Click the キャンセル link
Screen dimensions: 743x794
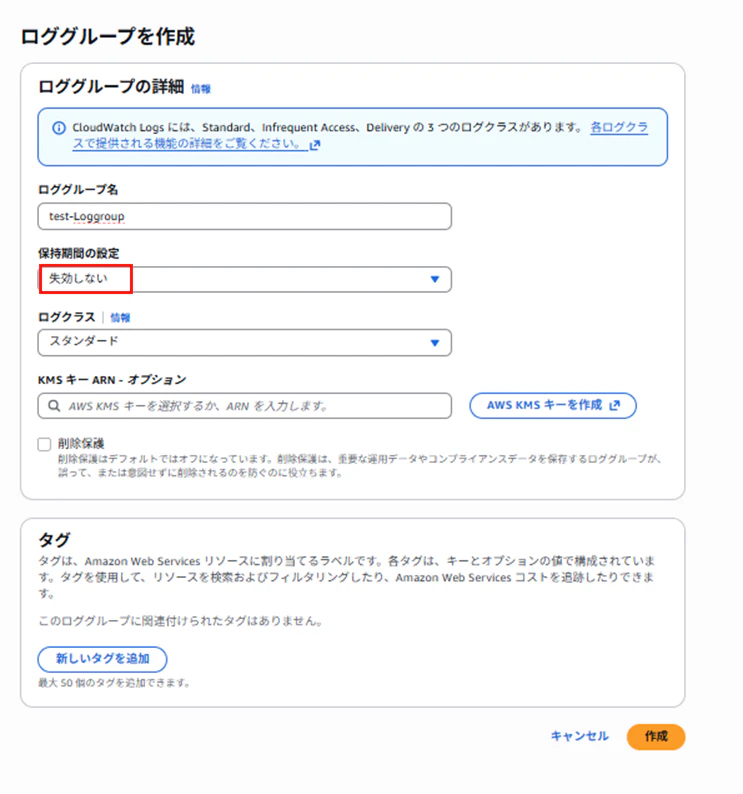(579, 736)
